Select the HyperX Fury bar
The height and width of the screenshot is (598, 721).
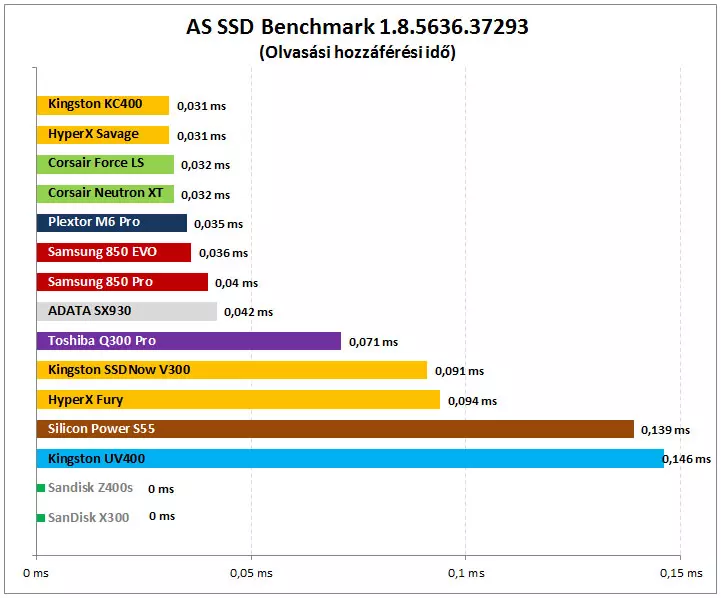238,399
